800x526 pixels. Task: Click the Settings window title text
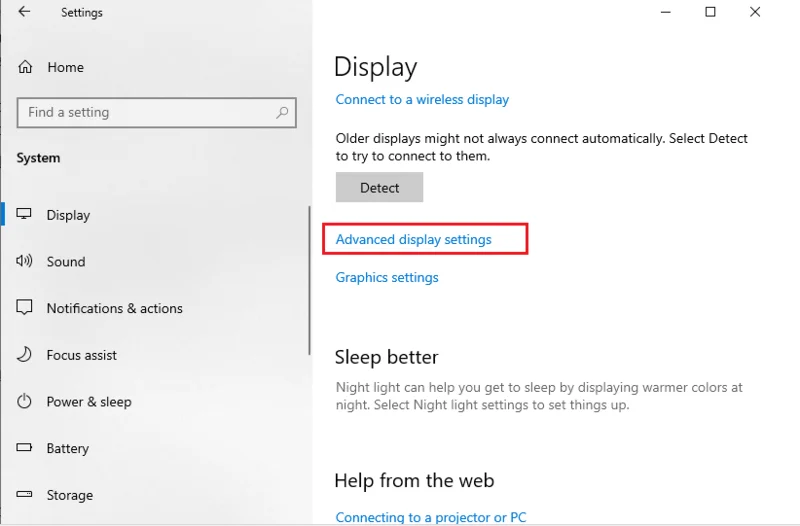pos(82,12)
